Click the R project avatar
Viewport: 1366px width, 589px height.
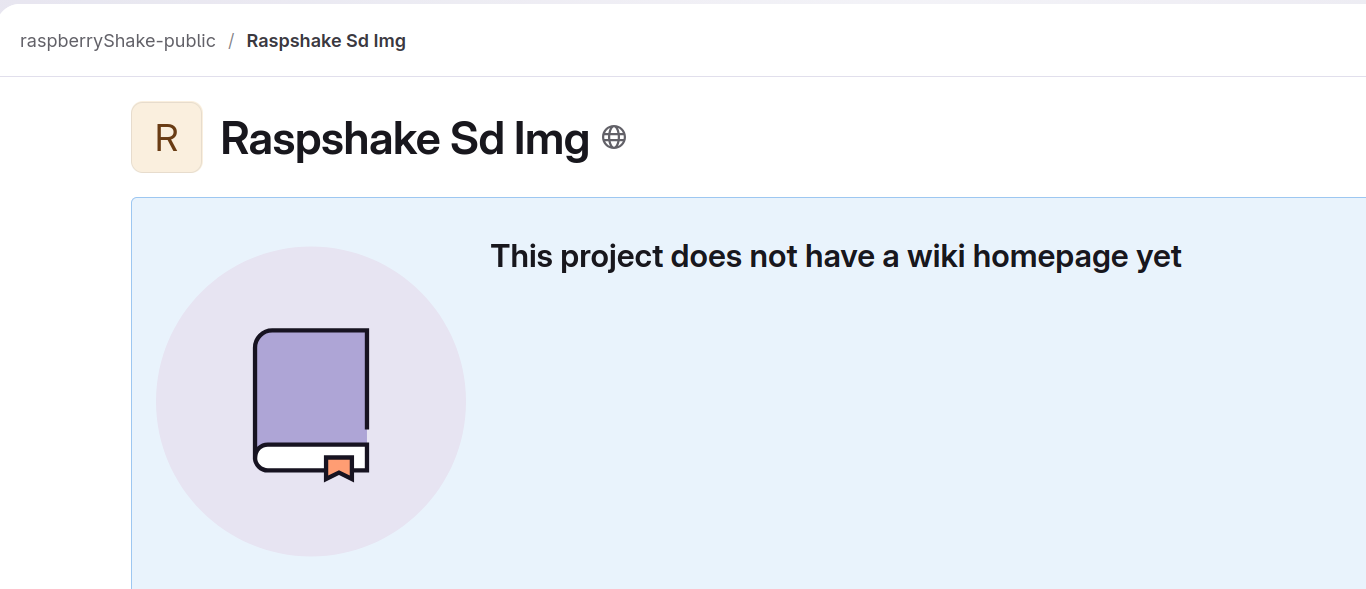pyautogui.click(x=167, y=138)
